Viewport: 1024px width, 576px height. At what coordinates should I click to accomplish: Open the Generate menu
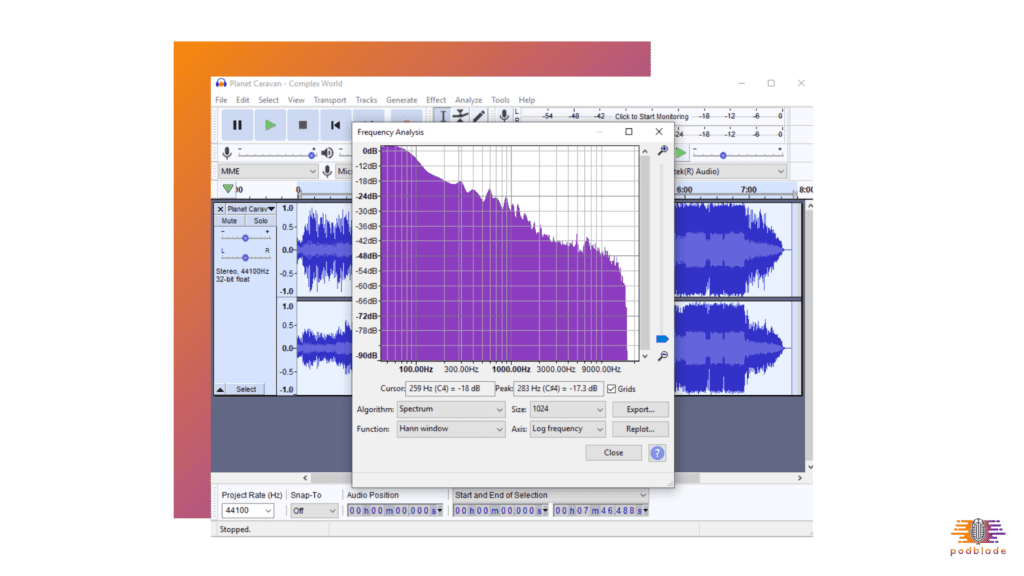pyautogui.click(x=402, y=100)
